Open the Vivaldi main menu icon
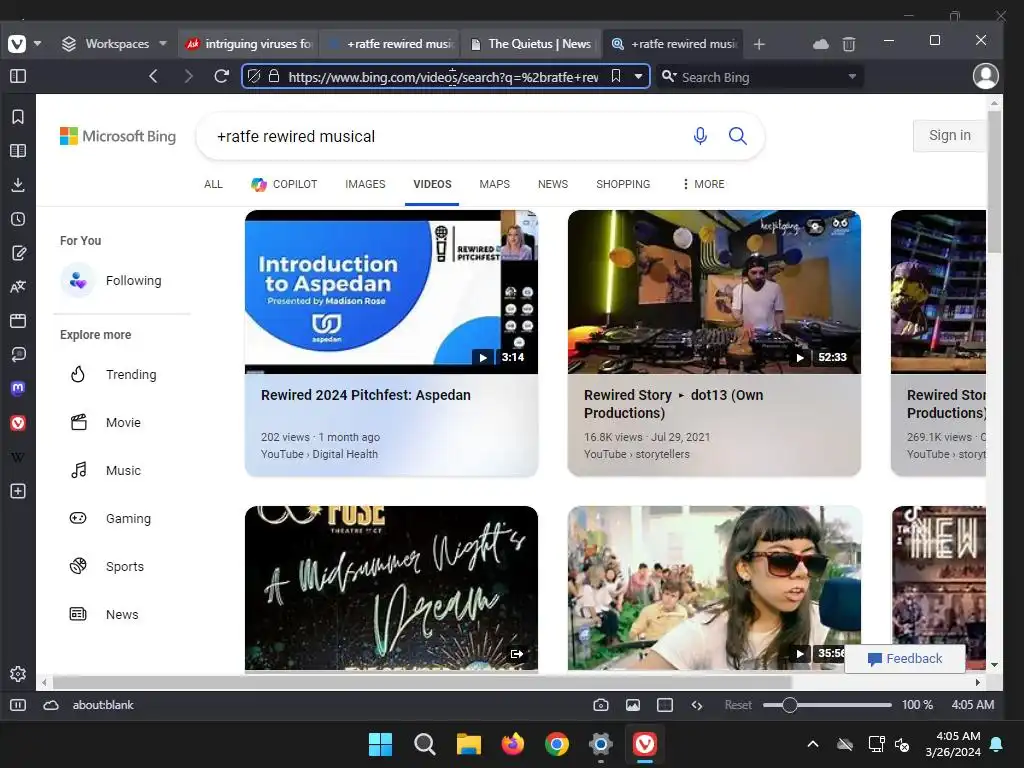This screenshot has width=1024, height=768. coord(17,44)
